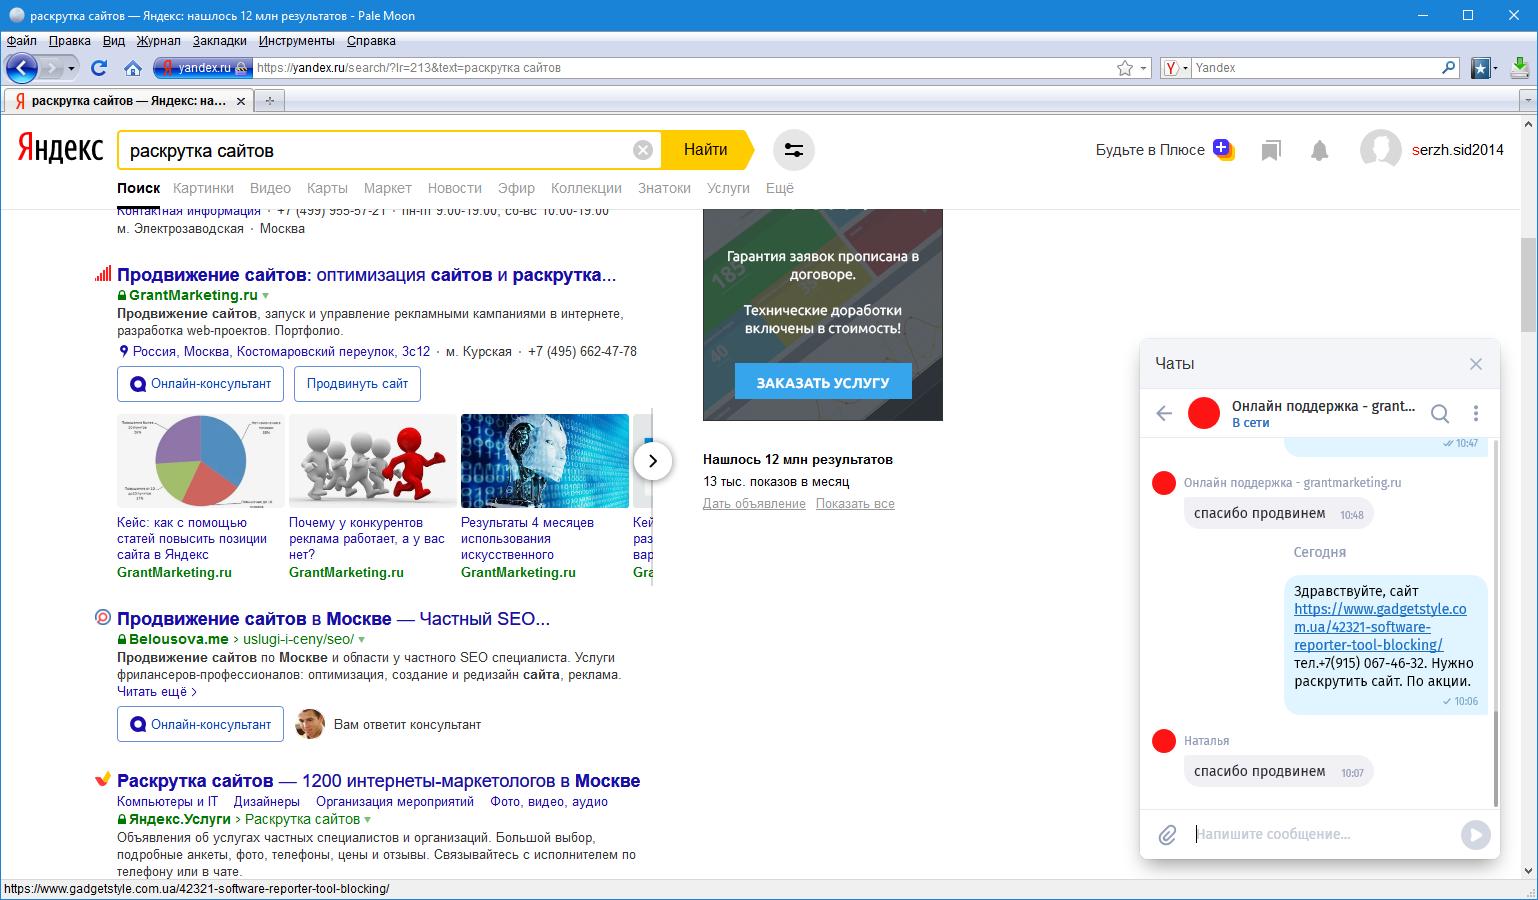This screenshot has width=1538, height=900.
Task: Open the notifications bell icon
Action: [1320, 150]
